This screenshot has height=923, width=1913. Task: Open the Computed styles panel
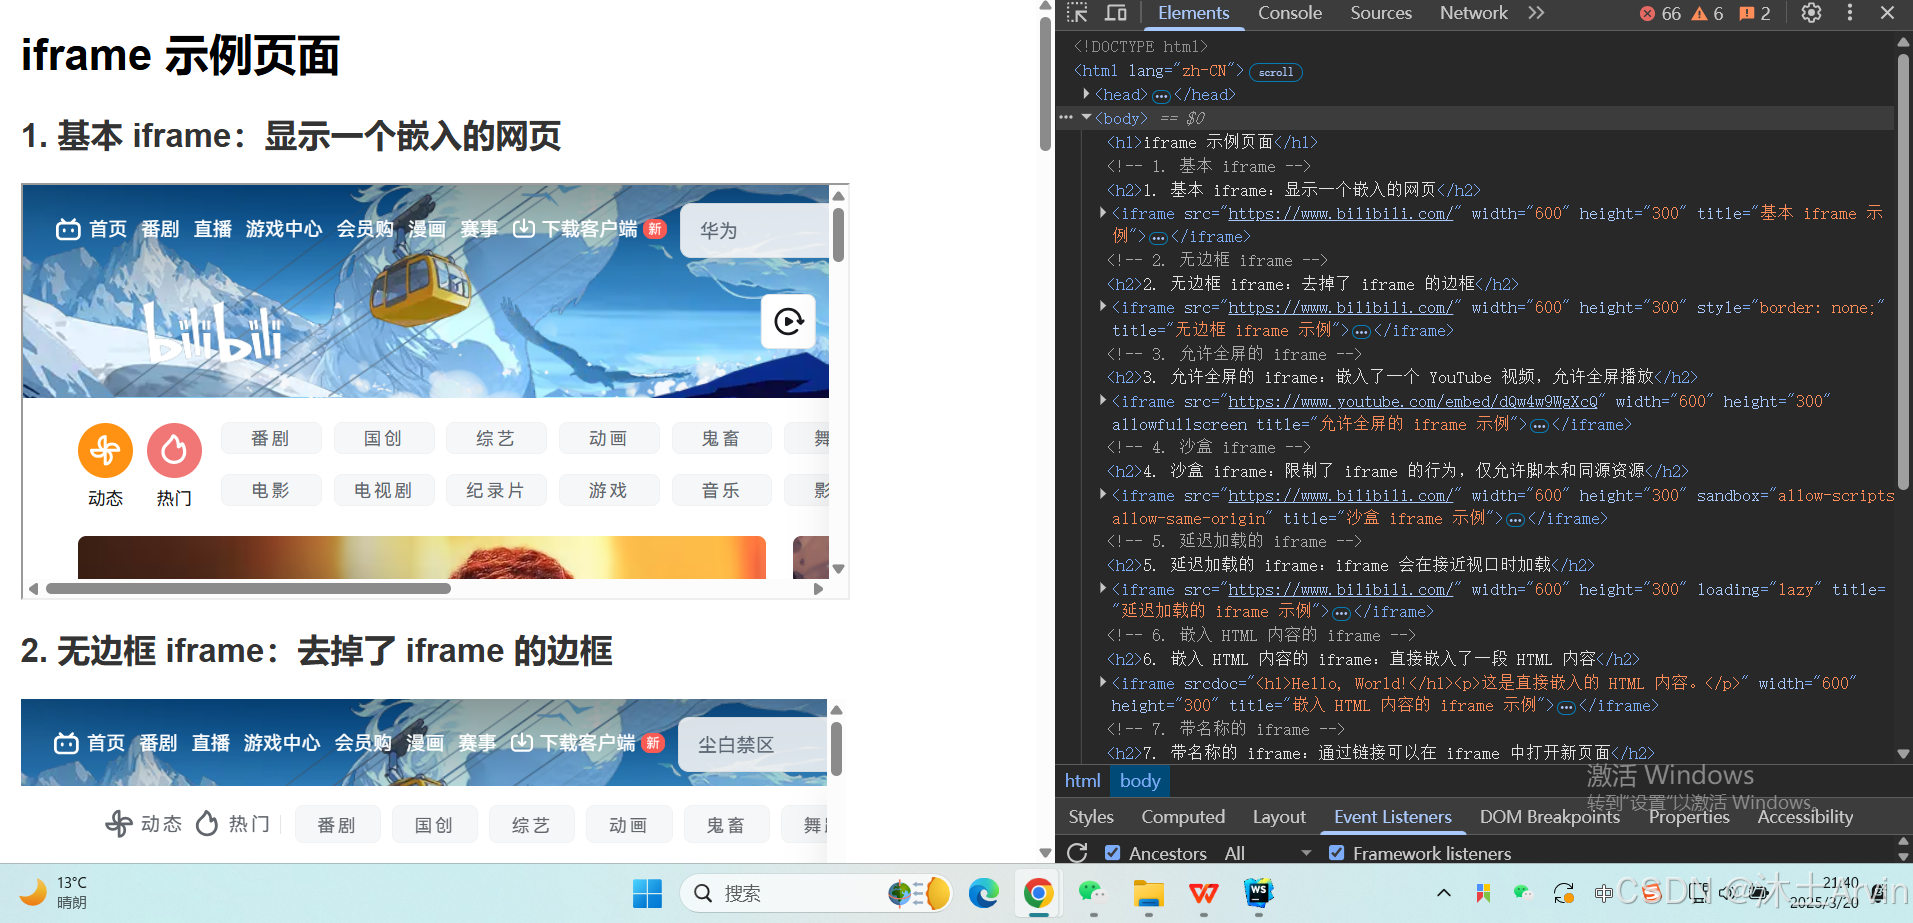pos(1182,817)
